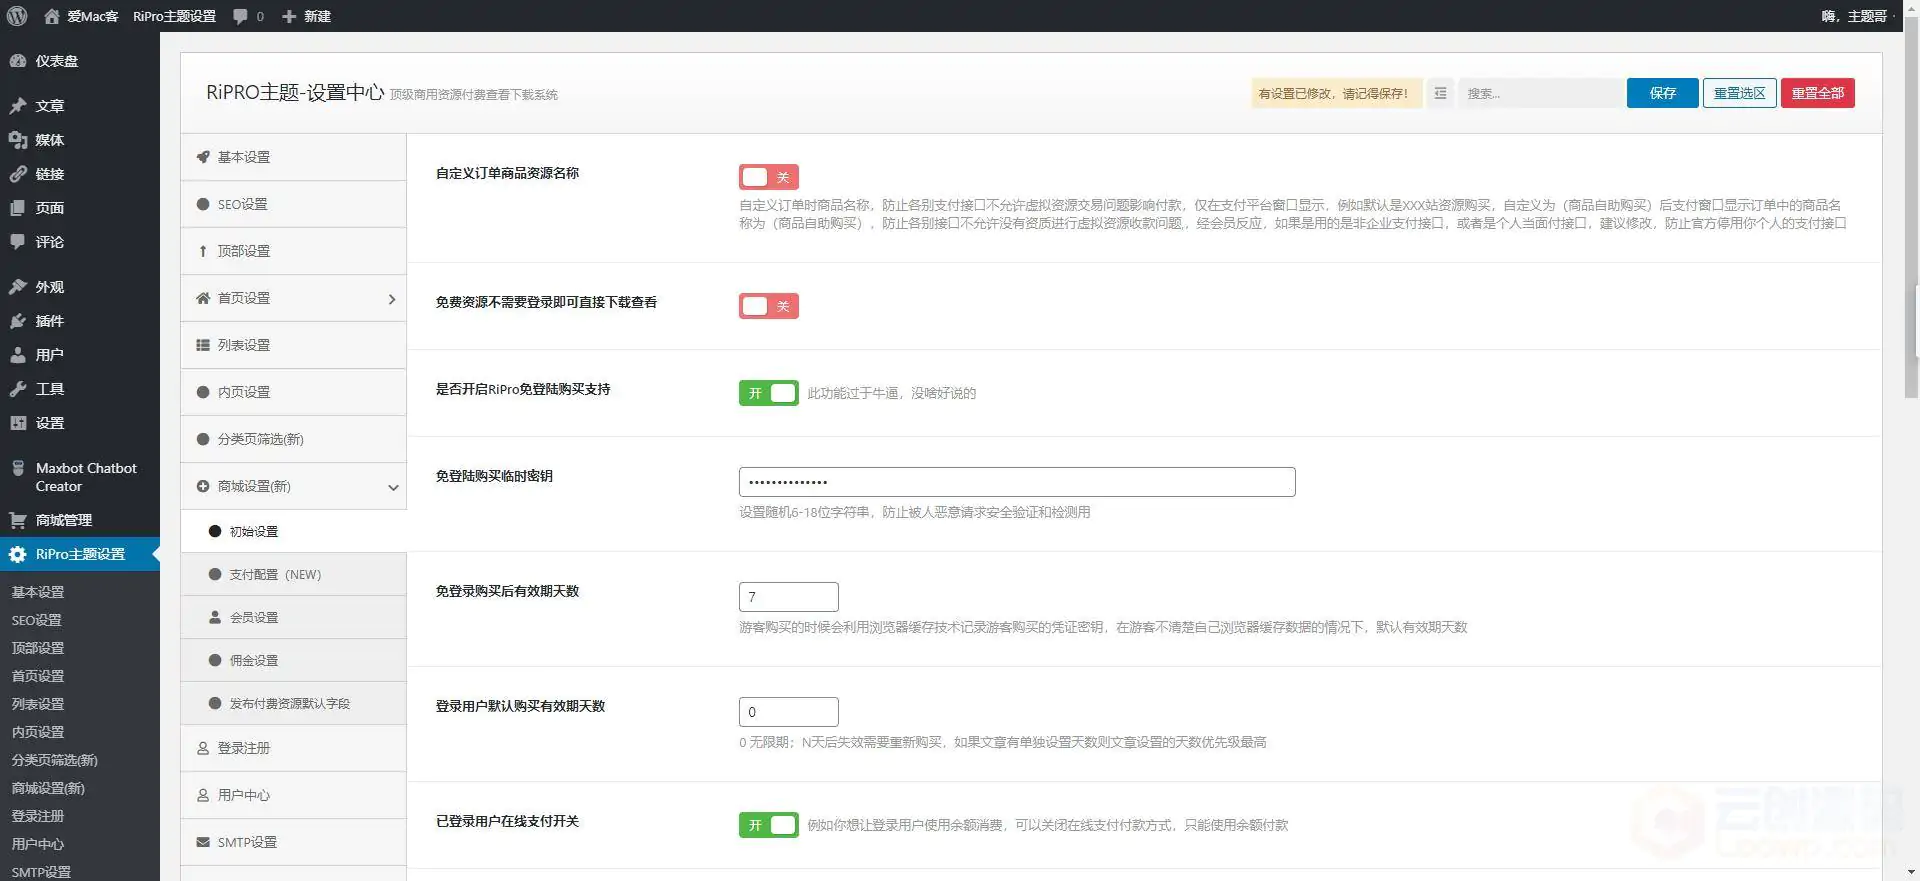Image resolution: width=1920 pixels, height=881 pixels.
Task: Open 商城设置(新) in WordPress submenu
Action: point(48,788)
